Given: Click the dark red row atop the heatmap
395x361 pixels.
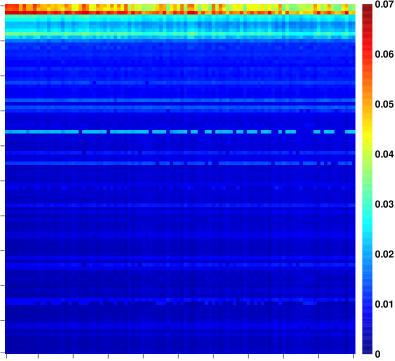Looking at the screenshot, I should [180, 13].
